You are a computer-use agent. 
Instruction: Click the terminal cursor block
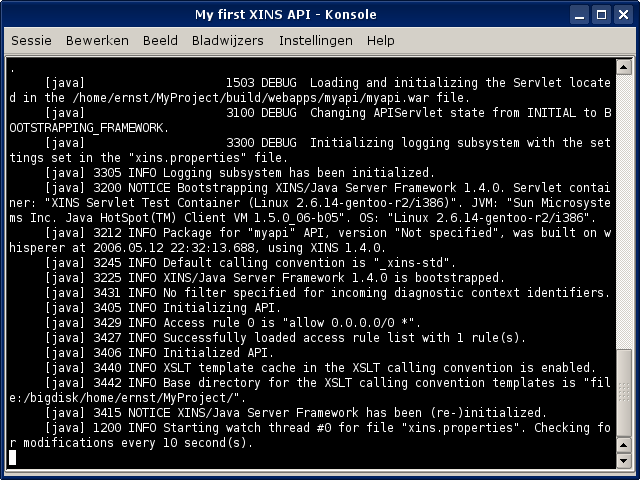point(13,458)
